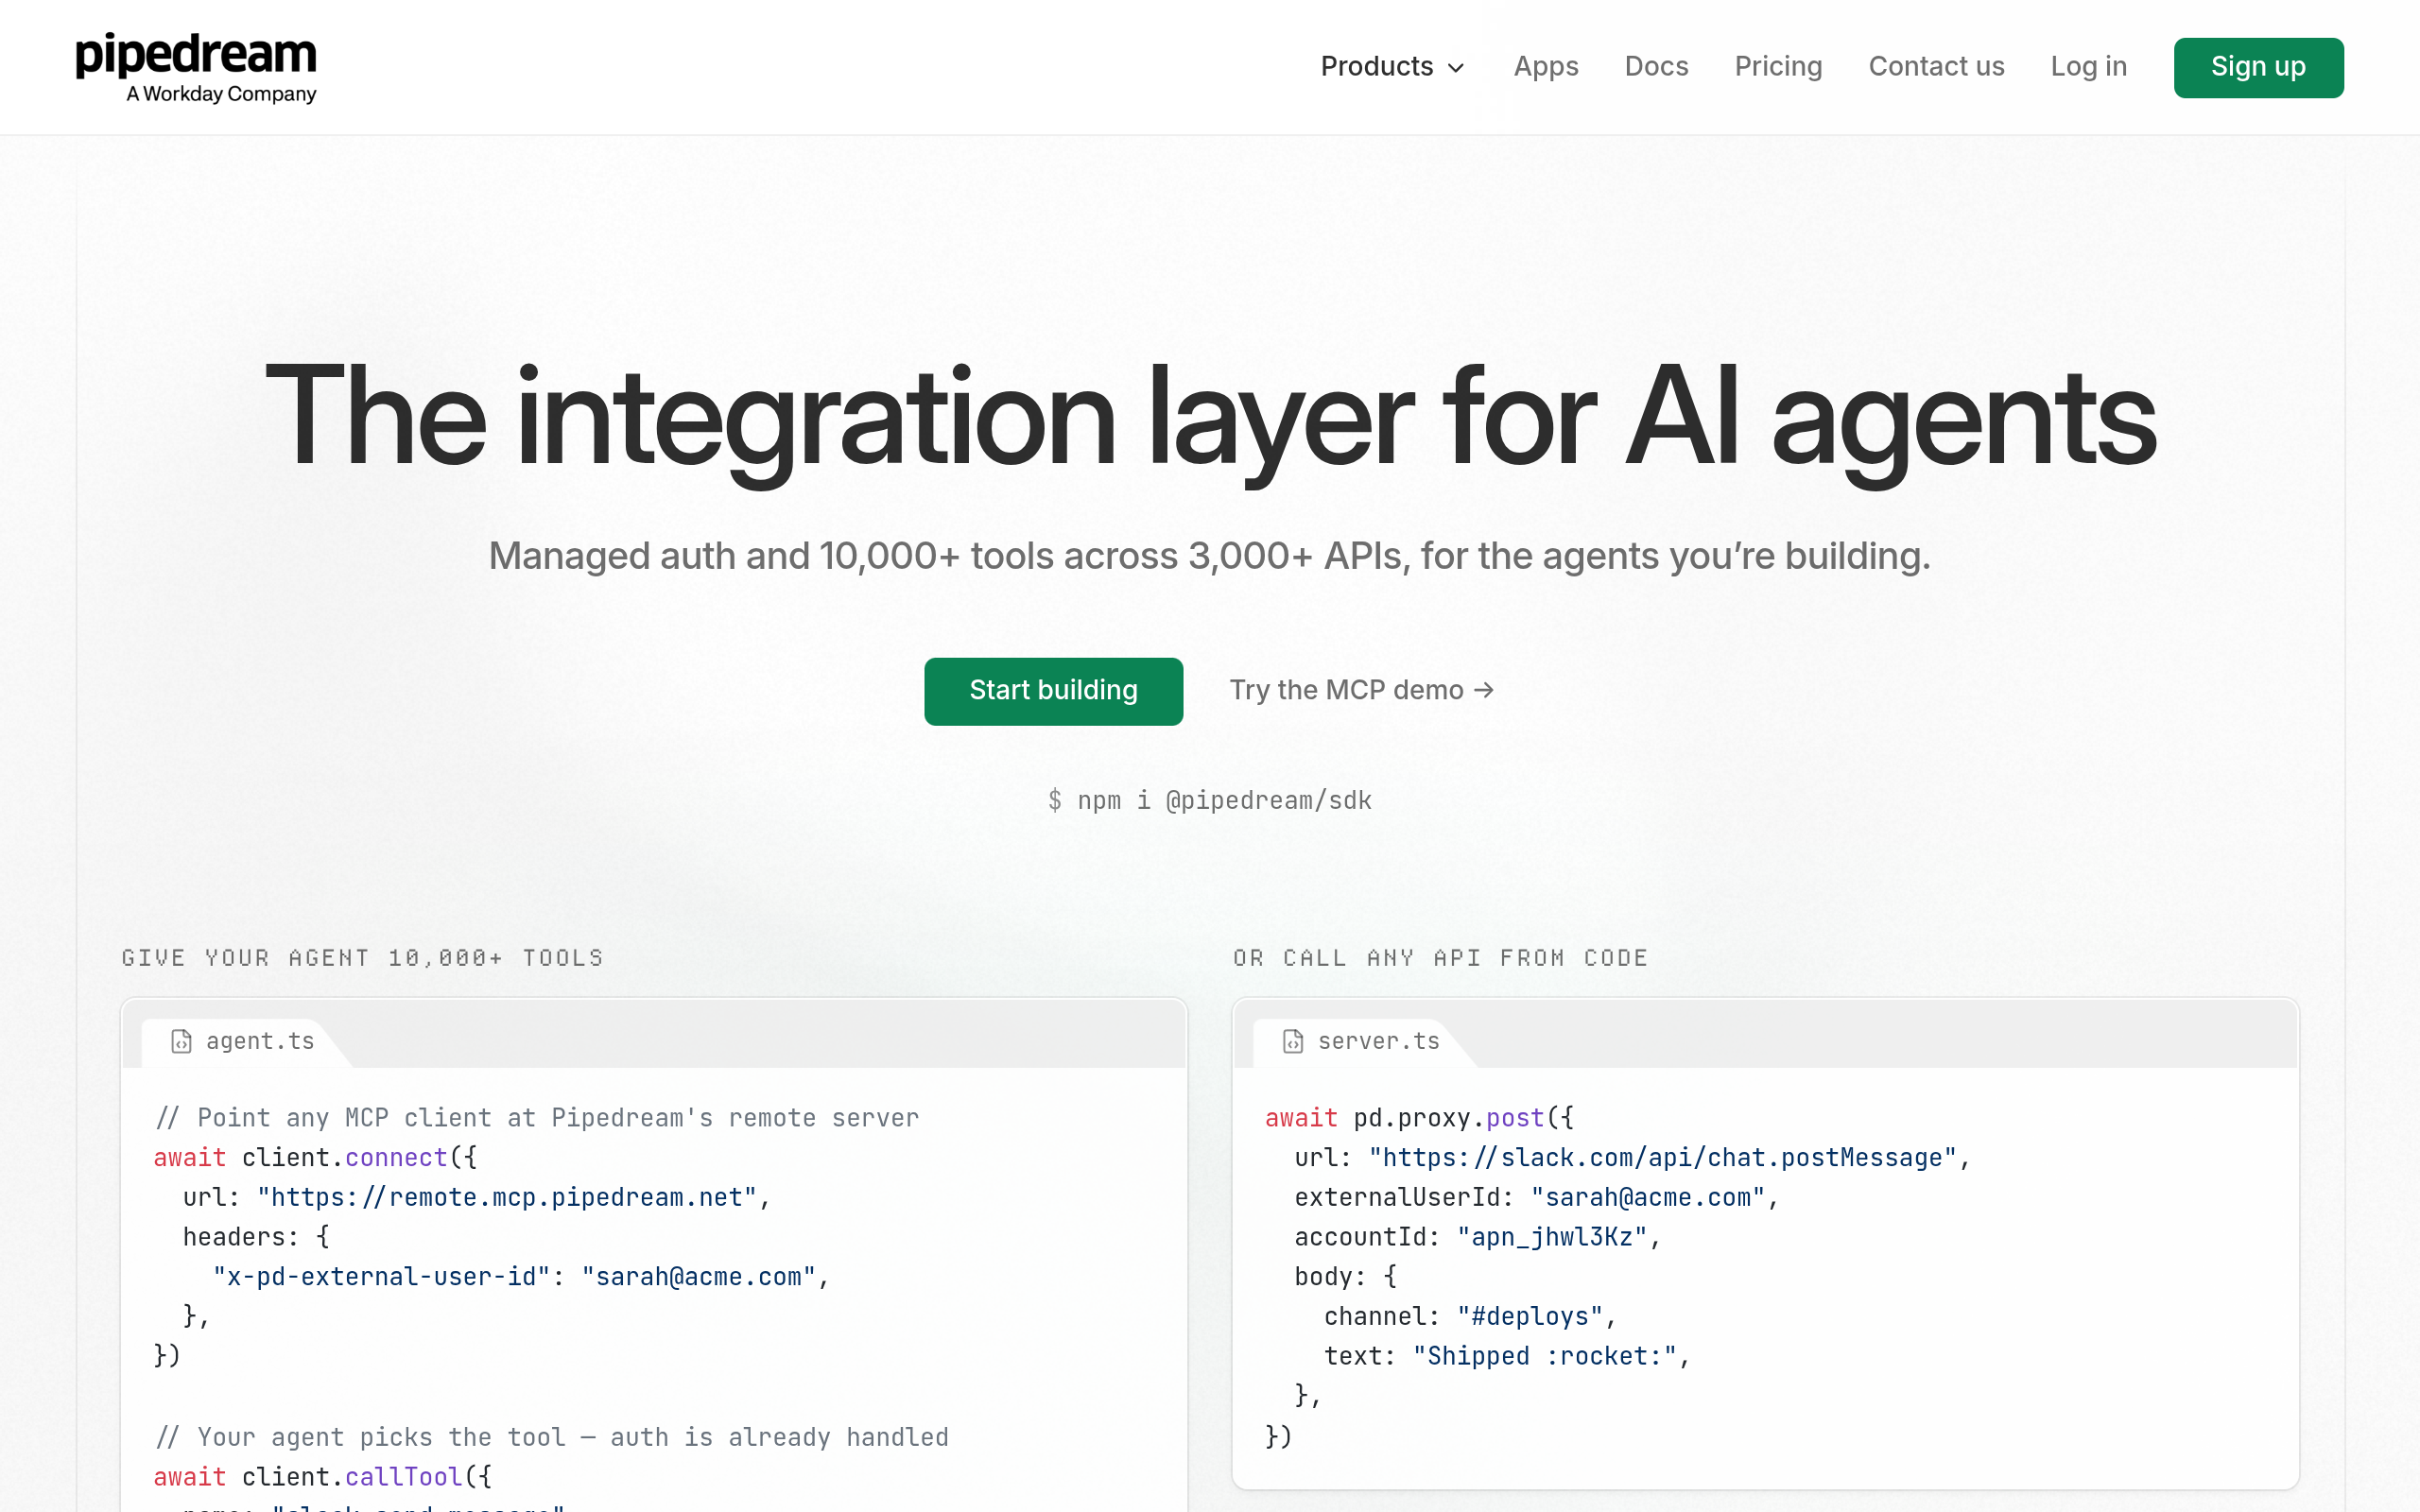
Task: Open the Pricing page
Action: (x=1778, y=66)
